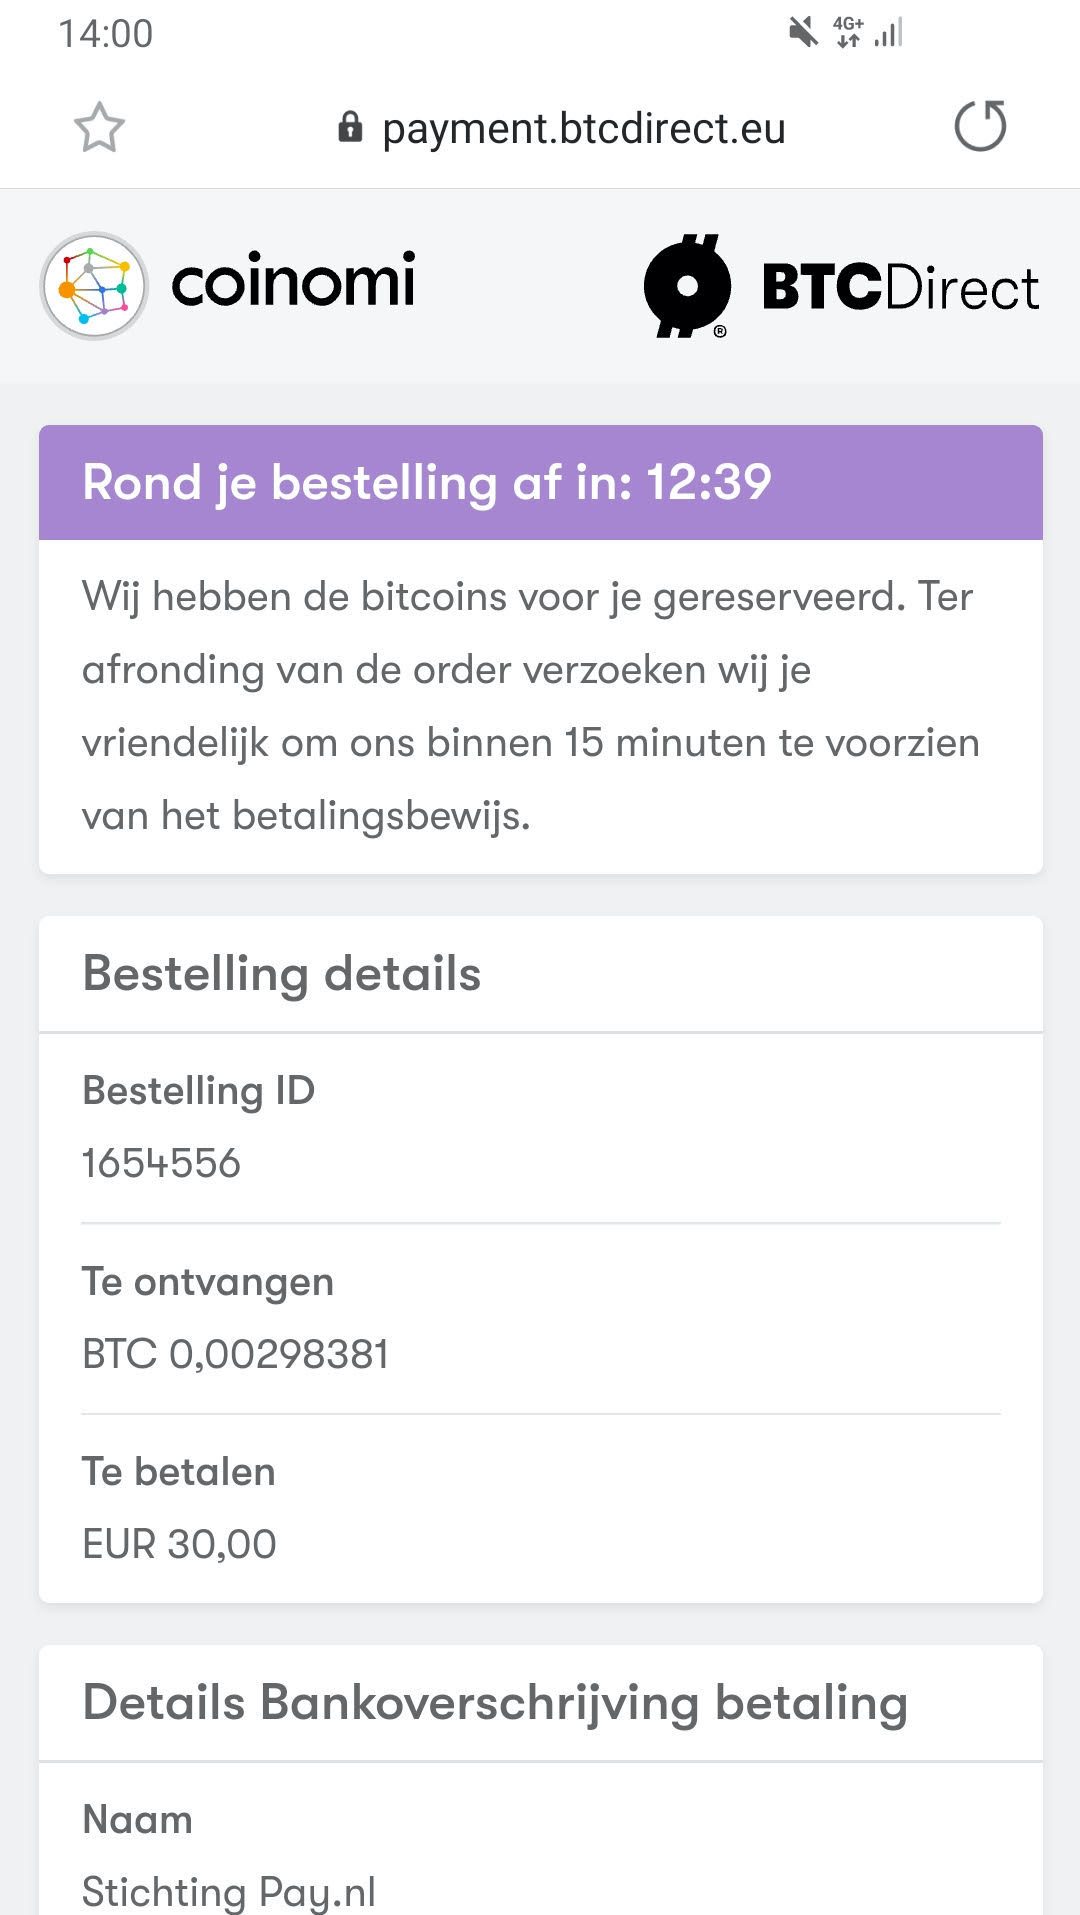This screenshot has height=1915, width=1080.
Task: Tap the order countdown timer banner
Action: [540, 482]
